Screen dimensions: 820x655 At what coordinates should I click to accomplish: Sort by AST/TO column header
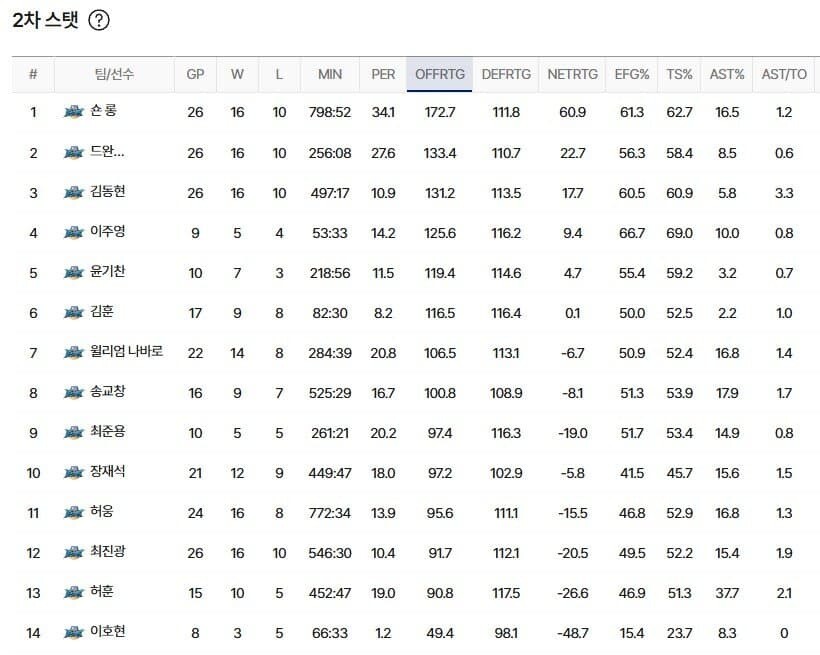[x=784, y=74]
